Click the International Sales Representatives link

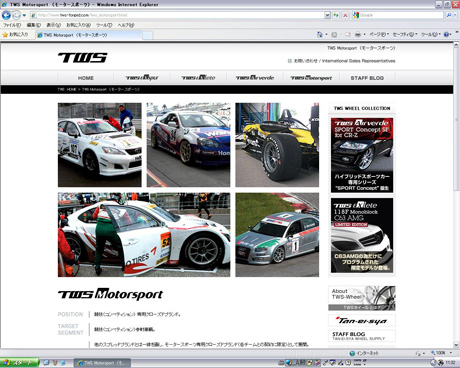click(359, 61)
